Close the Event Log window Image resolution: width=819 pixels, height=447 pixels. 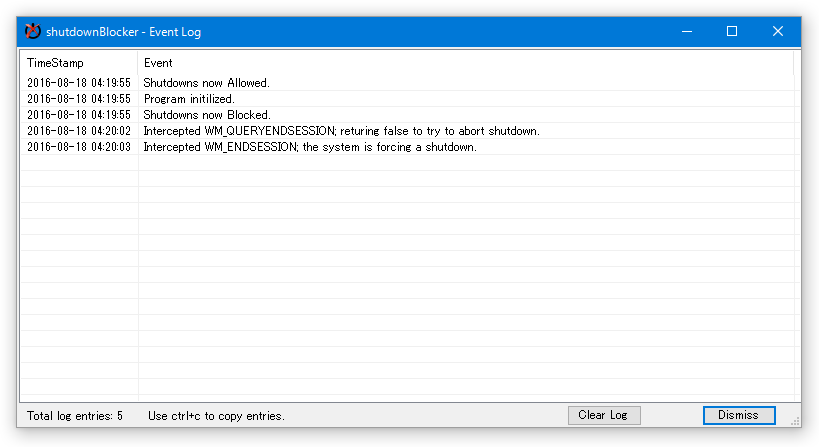click(x=778, y=31)
